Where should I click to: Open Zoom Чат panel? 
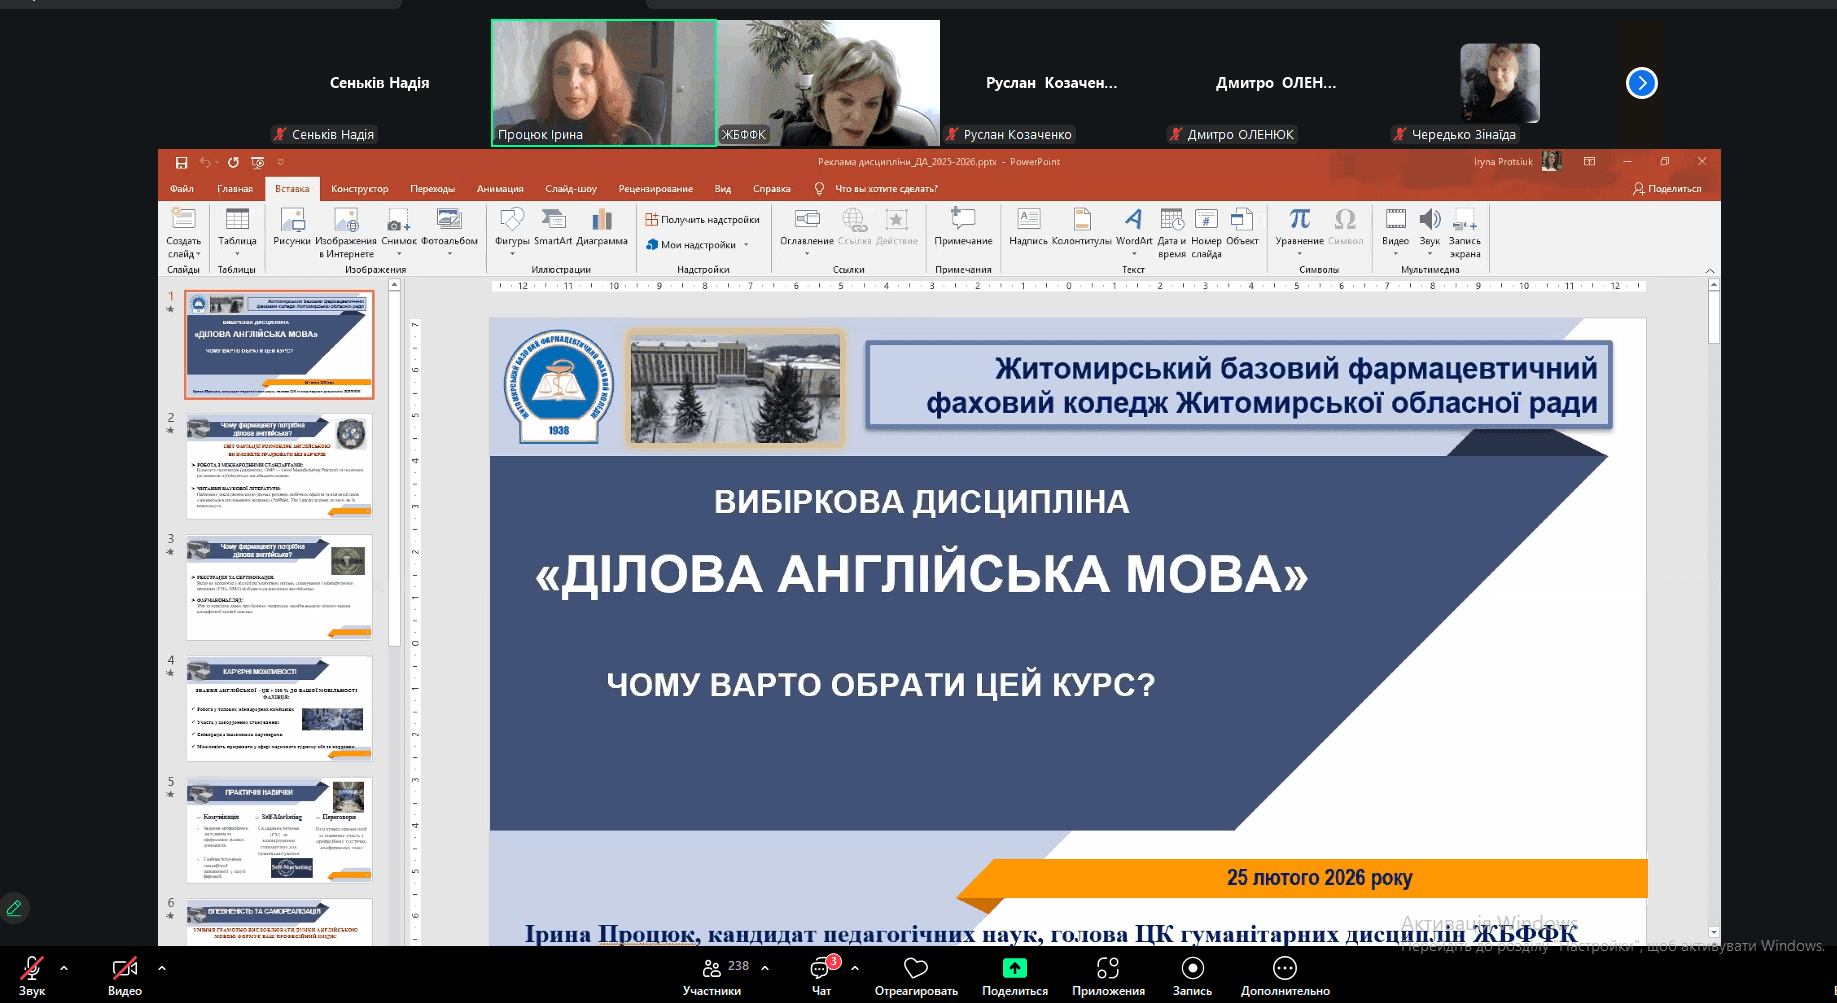(x=821, y=977)
